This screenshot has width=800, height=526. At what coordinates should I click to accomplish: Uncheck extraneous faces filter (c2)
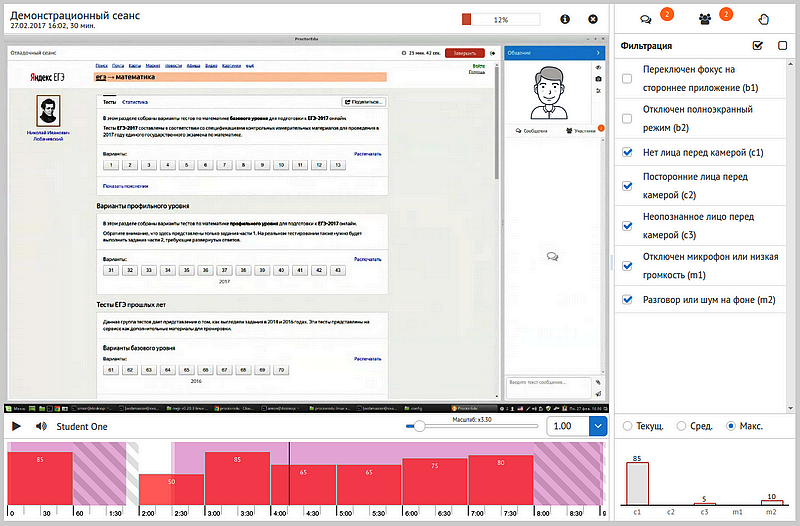(628, 186)
